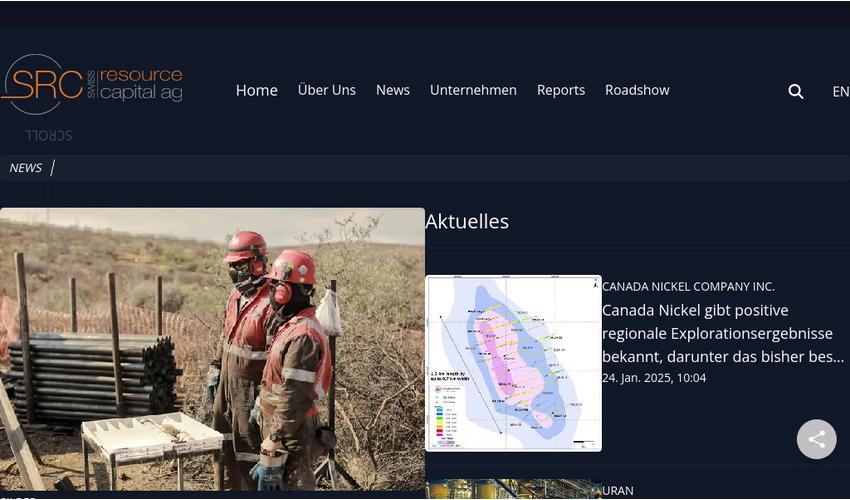Click the date 24. Jan. 2025, 10:04
This screenshot has height=500, width=850.
[654, 378]
